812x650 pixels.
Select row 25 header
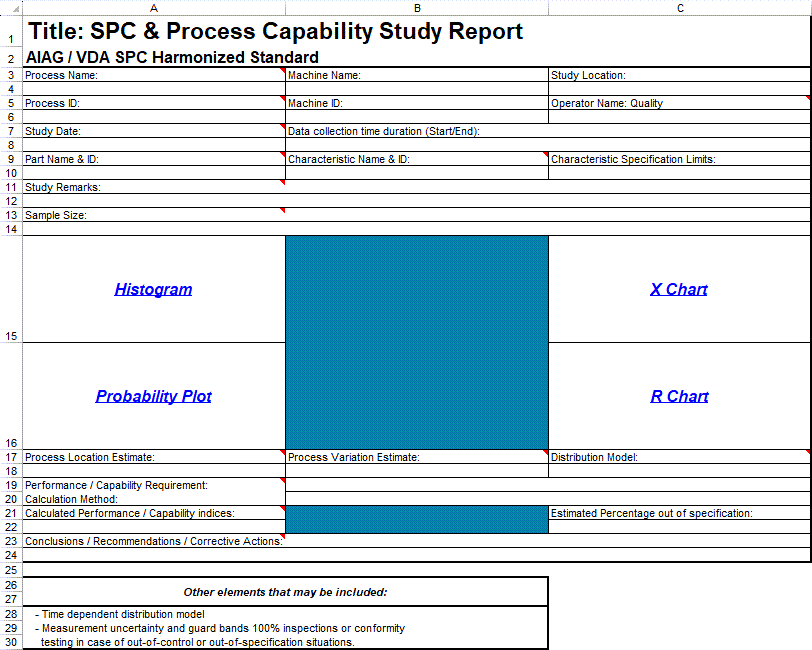(x=11, y=570)
